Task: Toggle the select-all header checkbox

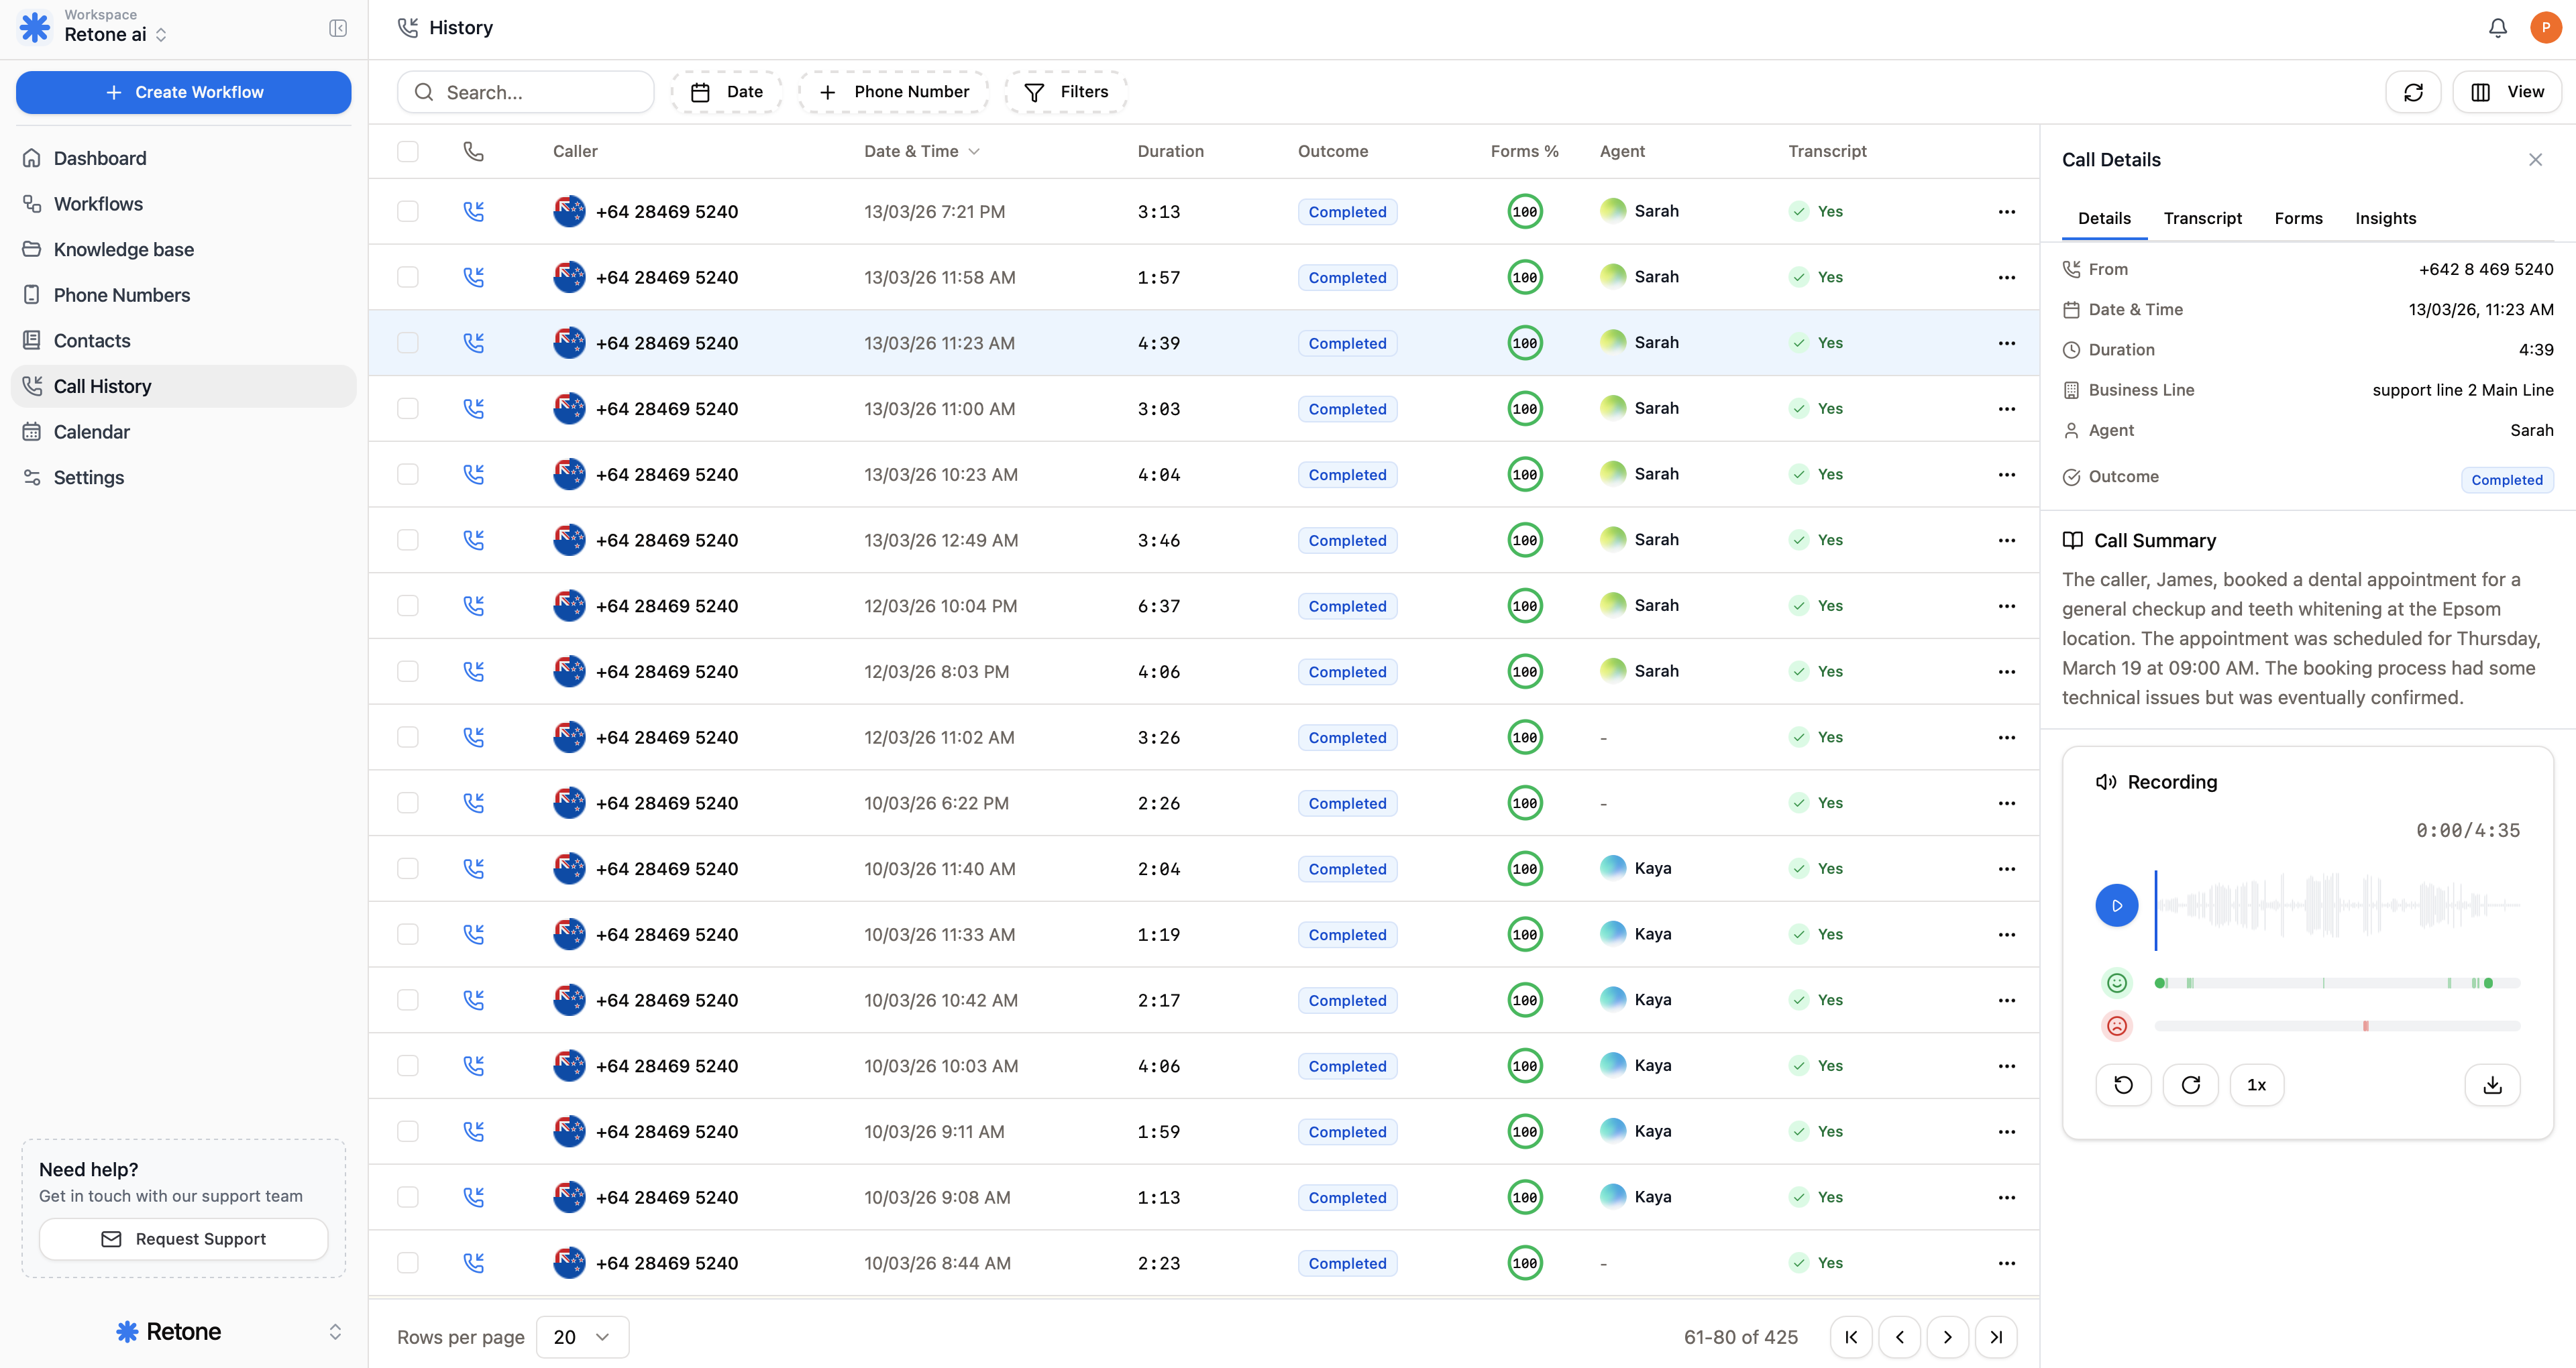Action: point(408,151)
